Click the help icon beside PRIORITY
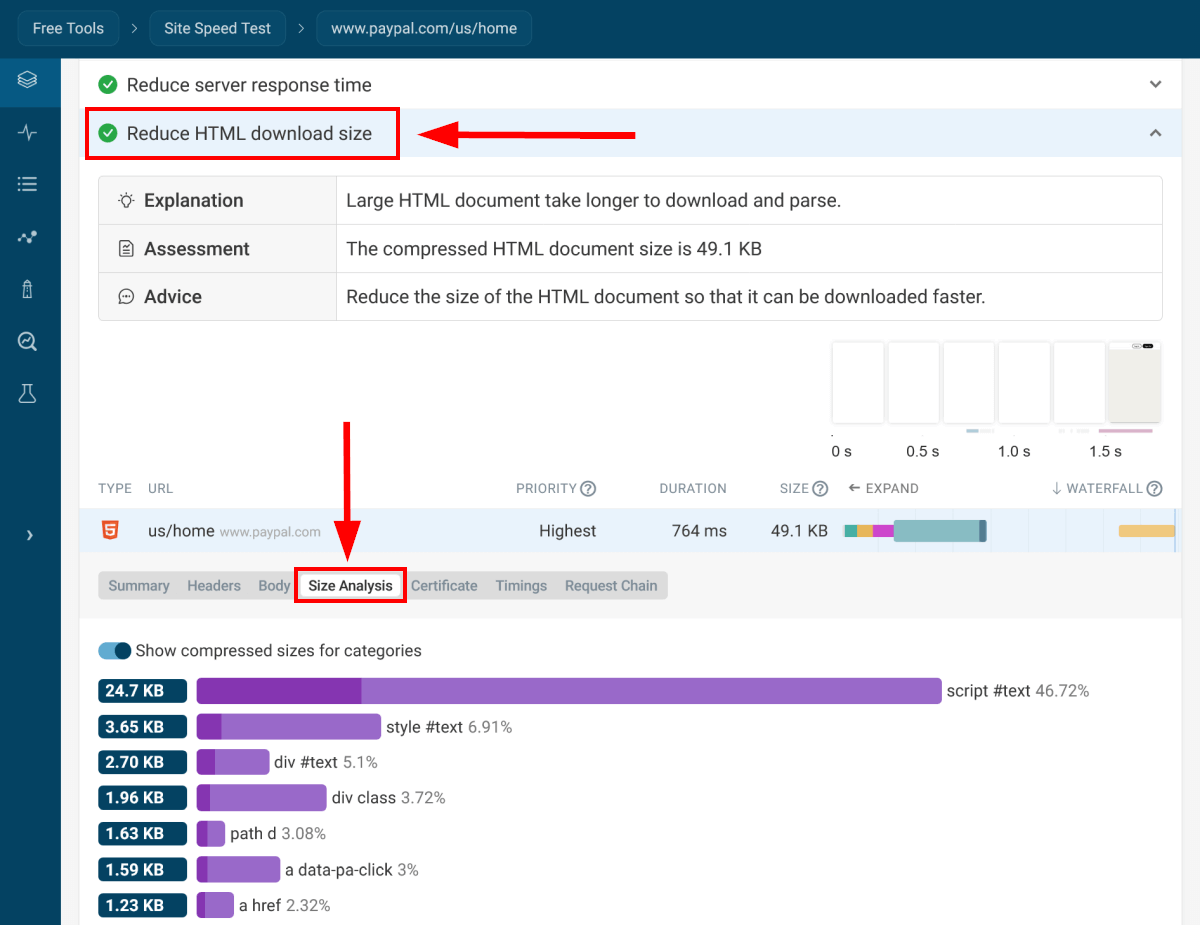Screen dimensions: 1200x925 588,489
